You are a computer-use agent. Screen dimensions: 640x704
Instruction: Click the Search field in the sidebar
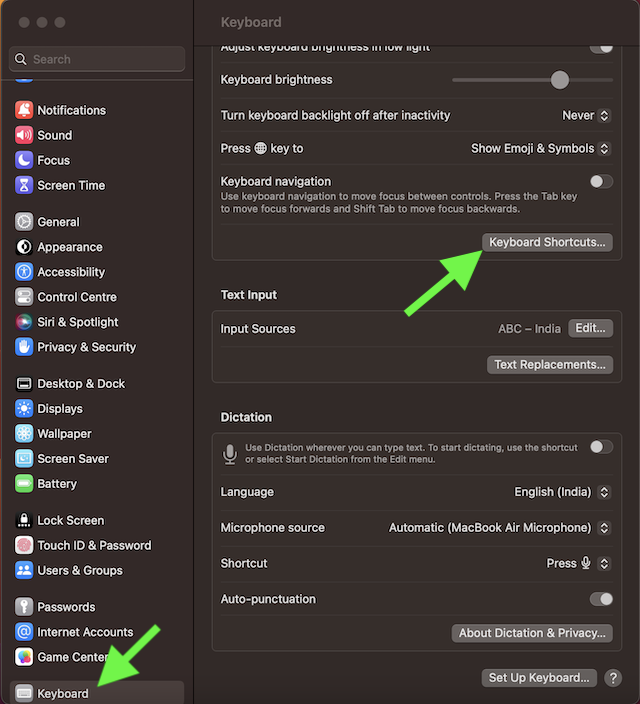(97, 59)
